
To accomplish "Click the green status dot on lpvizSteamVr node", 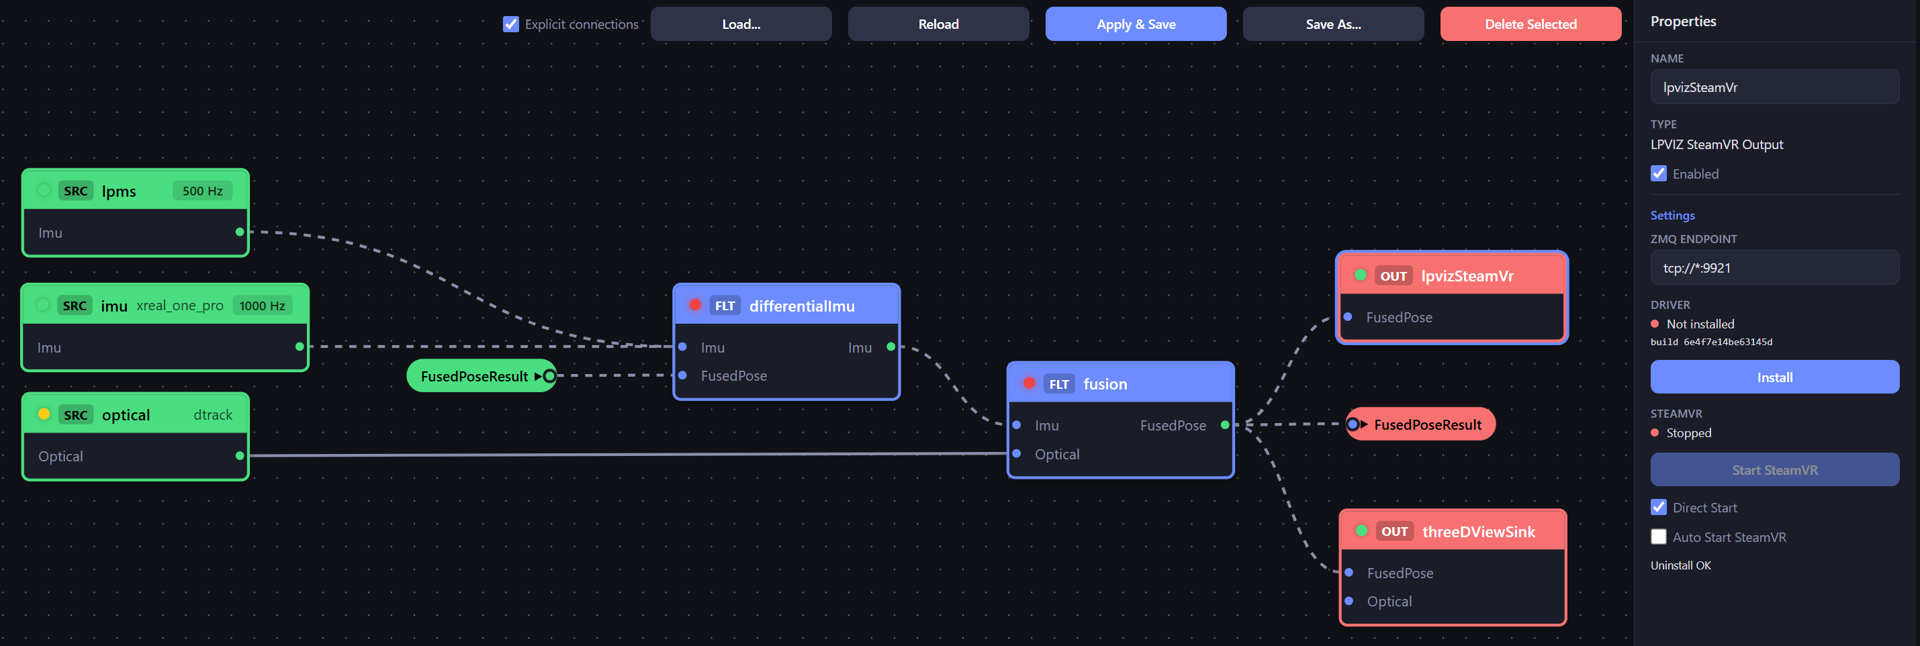I will (x=1360, y=275).
